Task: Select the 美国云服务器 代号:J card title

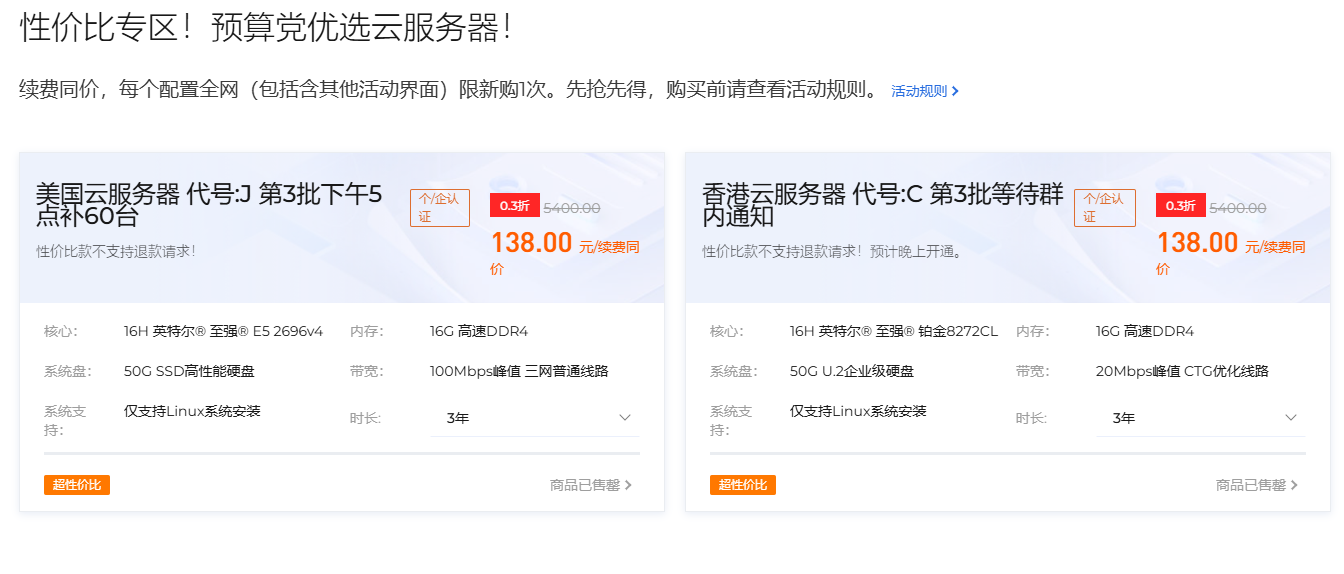Action: (209, 204)
